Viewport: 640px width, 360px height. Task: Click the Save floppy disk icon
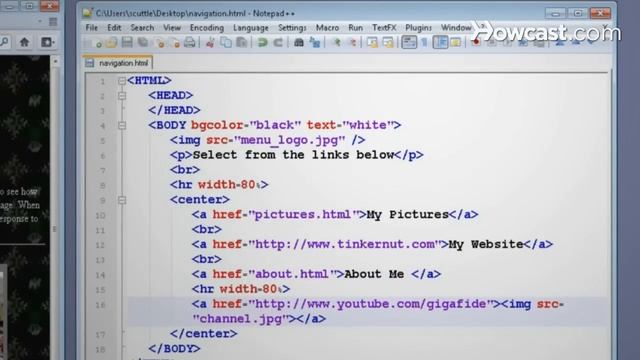(x=127, y=42)
